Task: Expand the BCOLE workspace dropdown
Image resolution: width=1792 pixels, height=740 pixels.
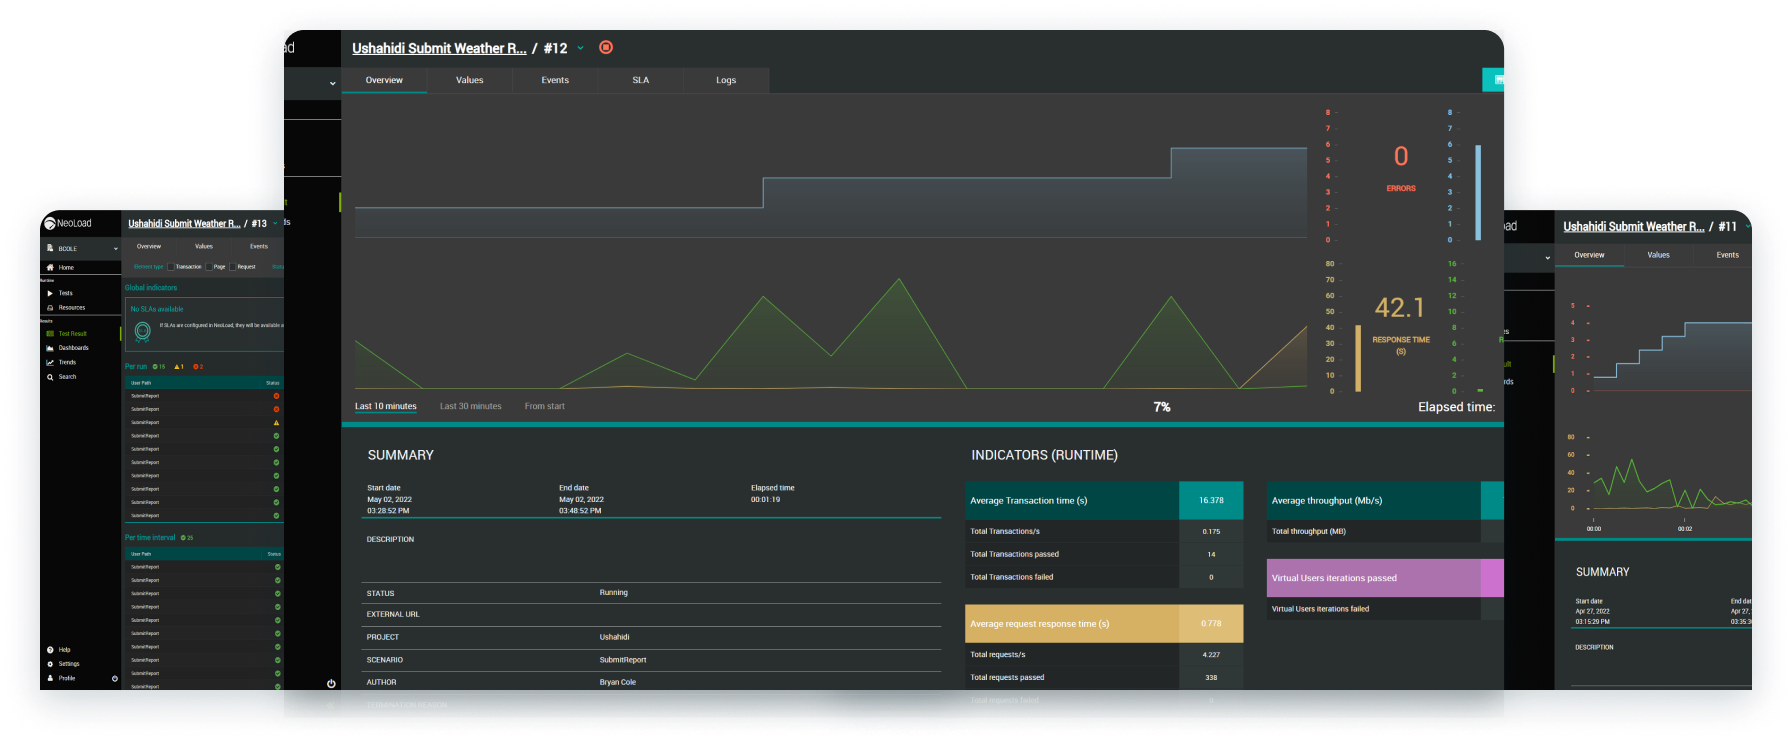Action: click(x=115, y=249)
